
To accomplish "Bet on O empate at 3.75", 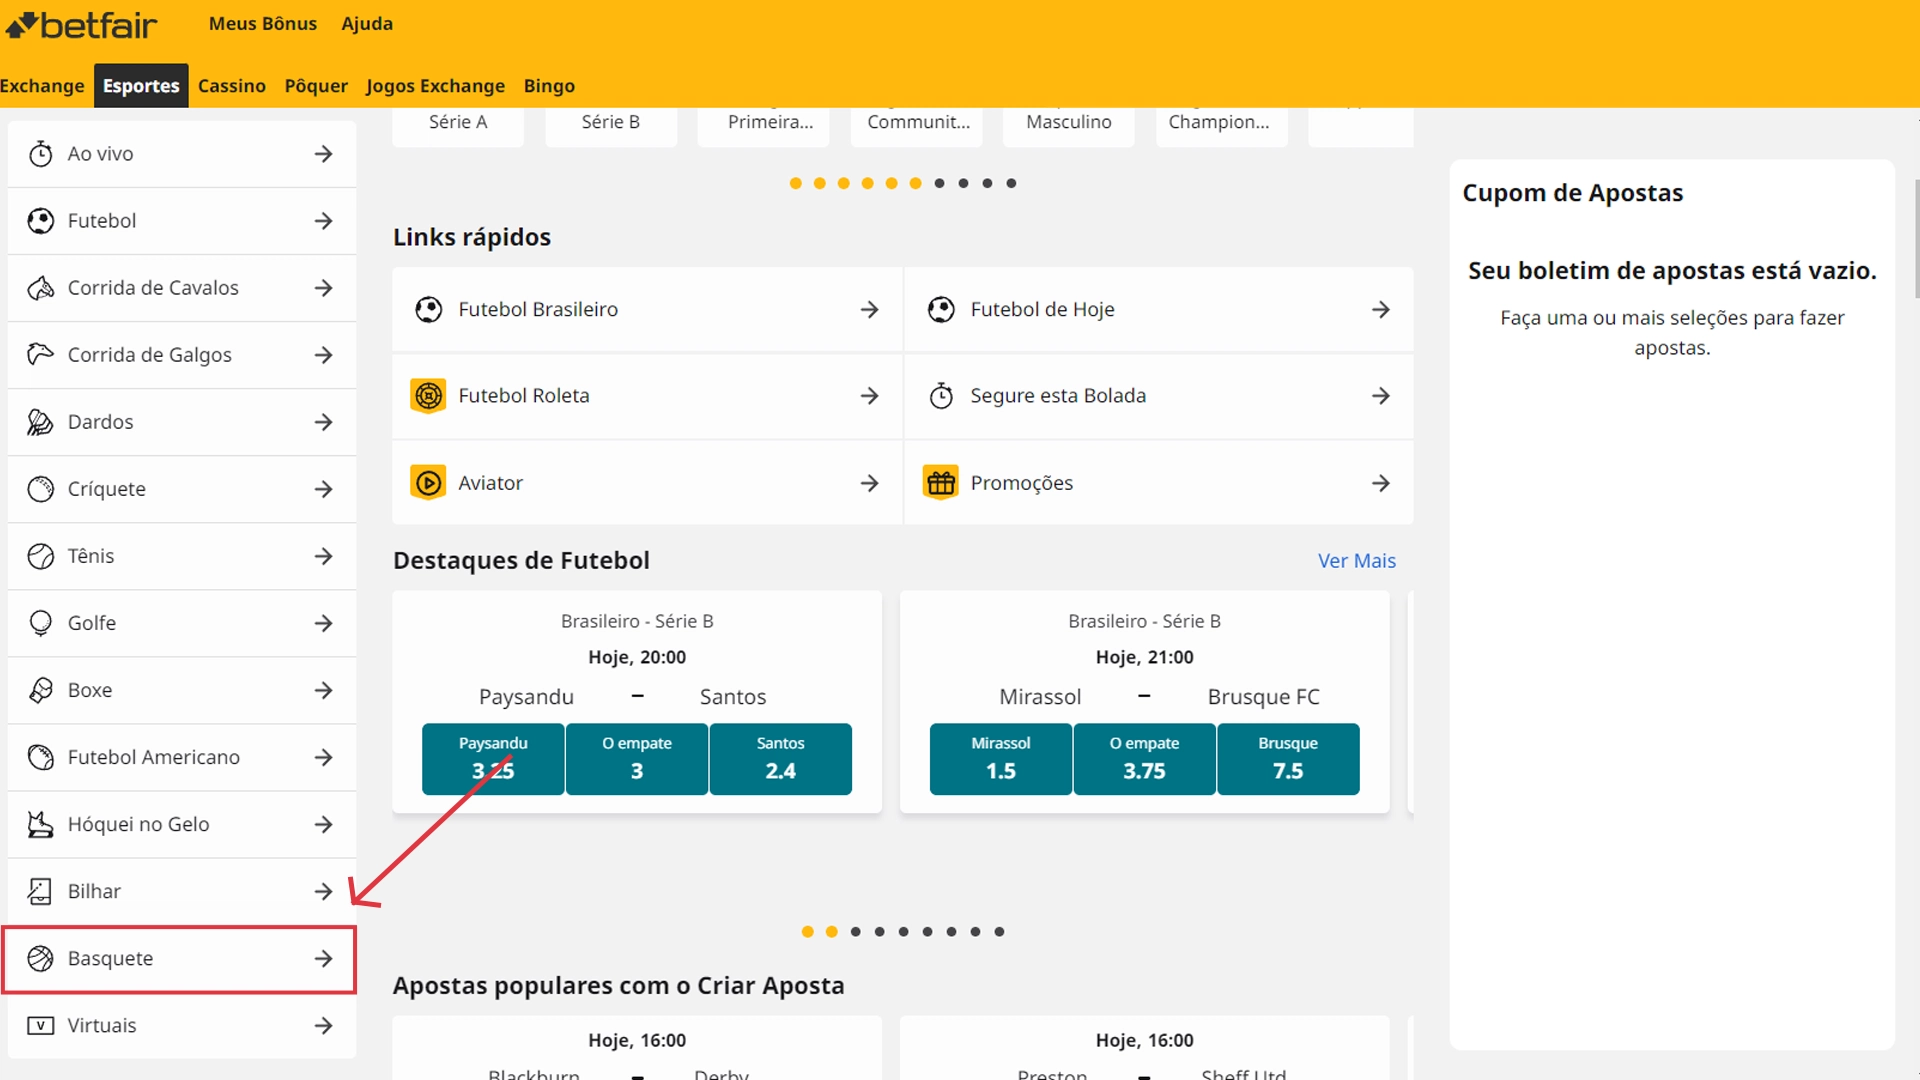I will (1145, 759).
